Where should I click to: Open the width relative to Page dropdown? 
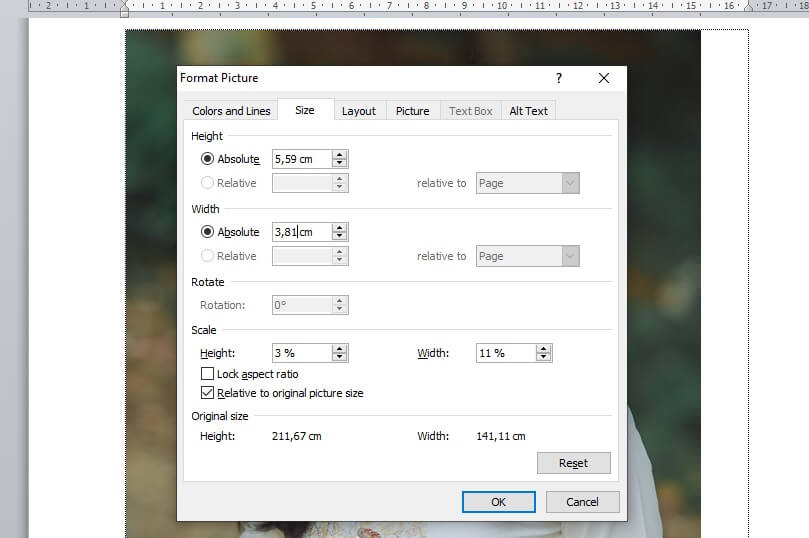click(527, 256)
